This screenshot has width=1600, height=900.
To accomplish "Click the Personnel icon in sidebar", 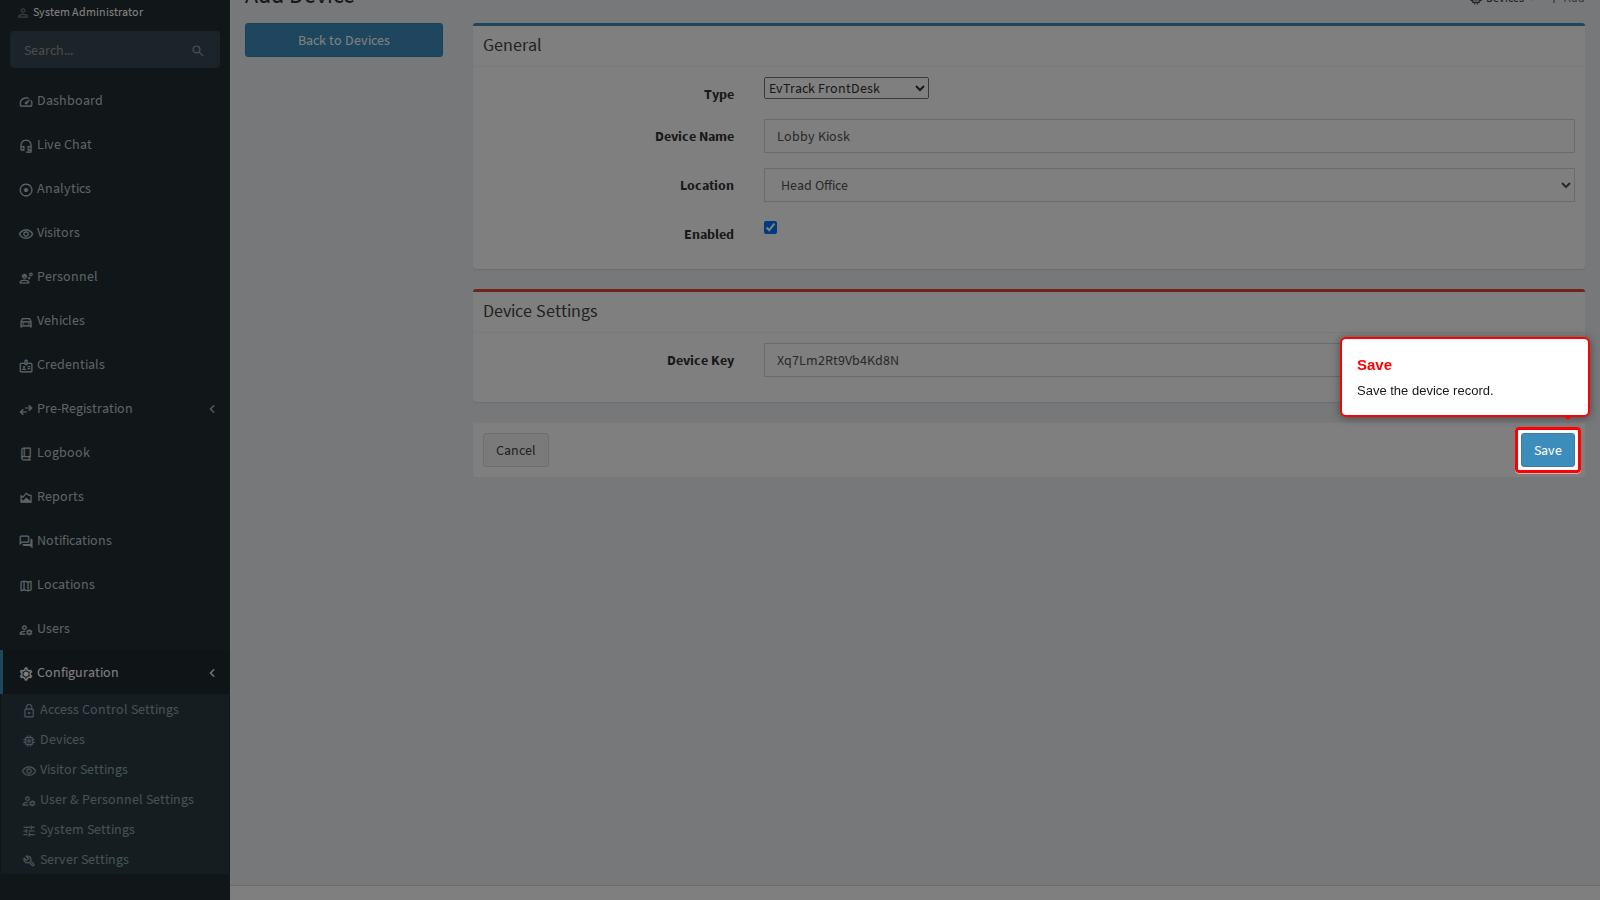I will (x=26, y=278).
